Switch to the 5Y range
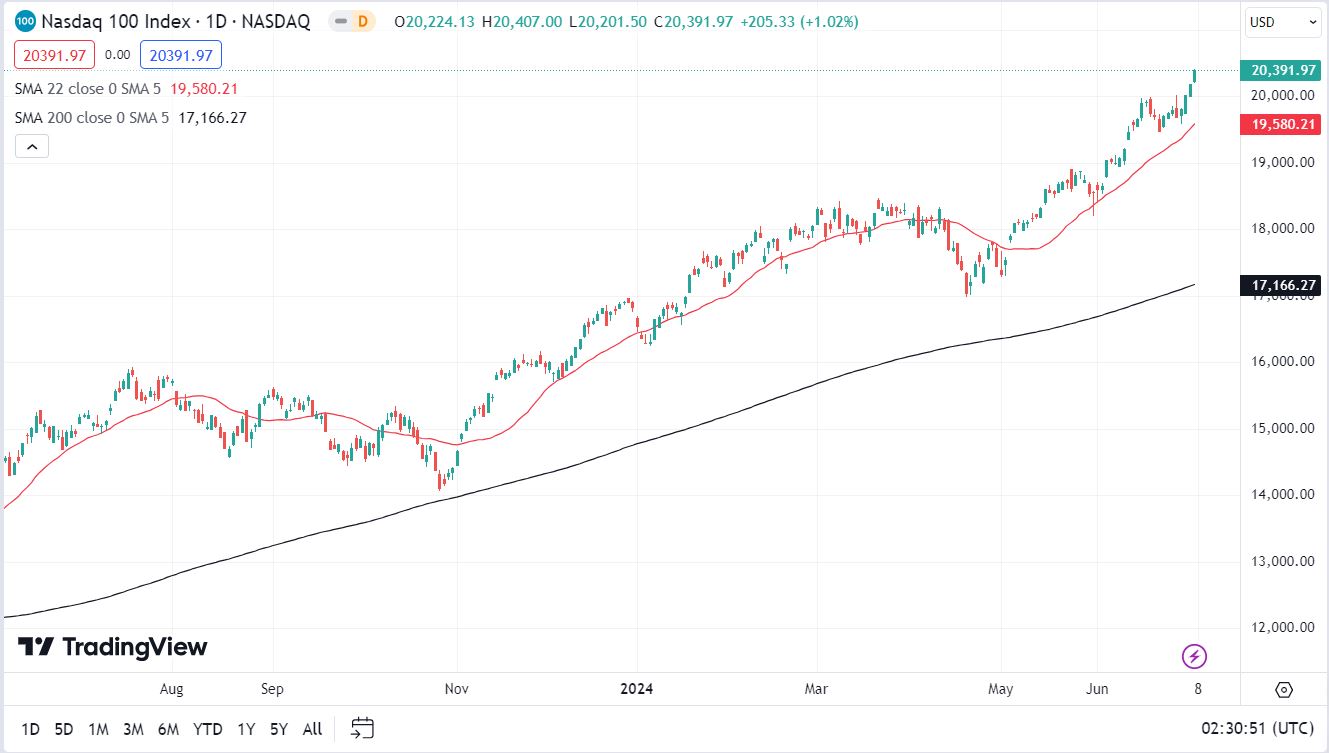 pos(279,729)
